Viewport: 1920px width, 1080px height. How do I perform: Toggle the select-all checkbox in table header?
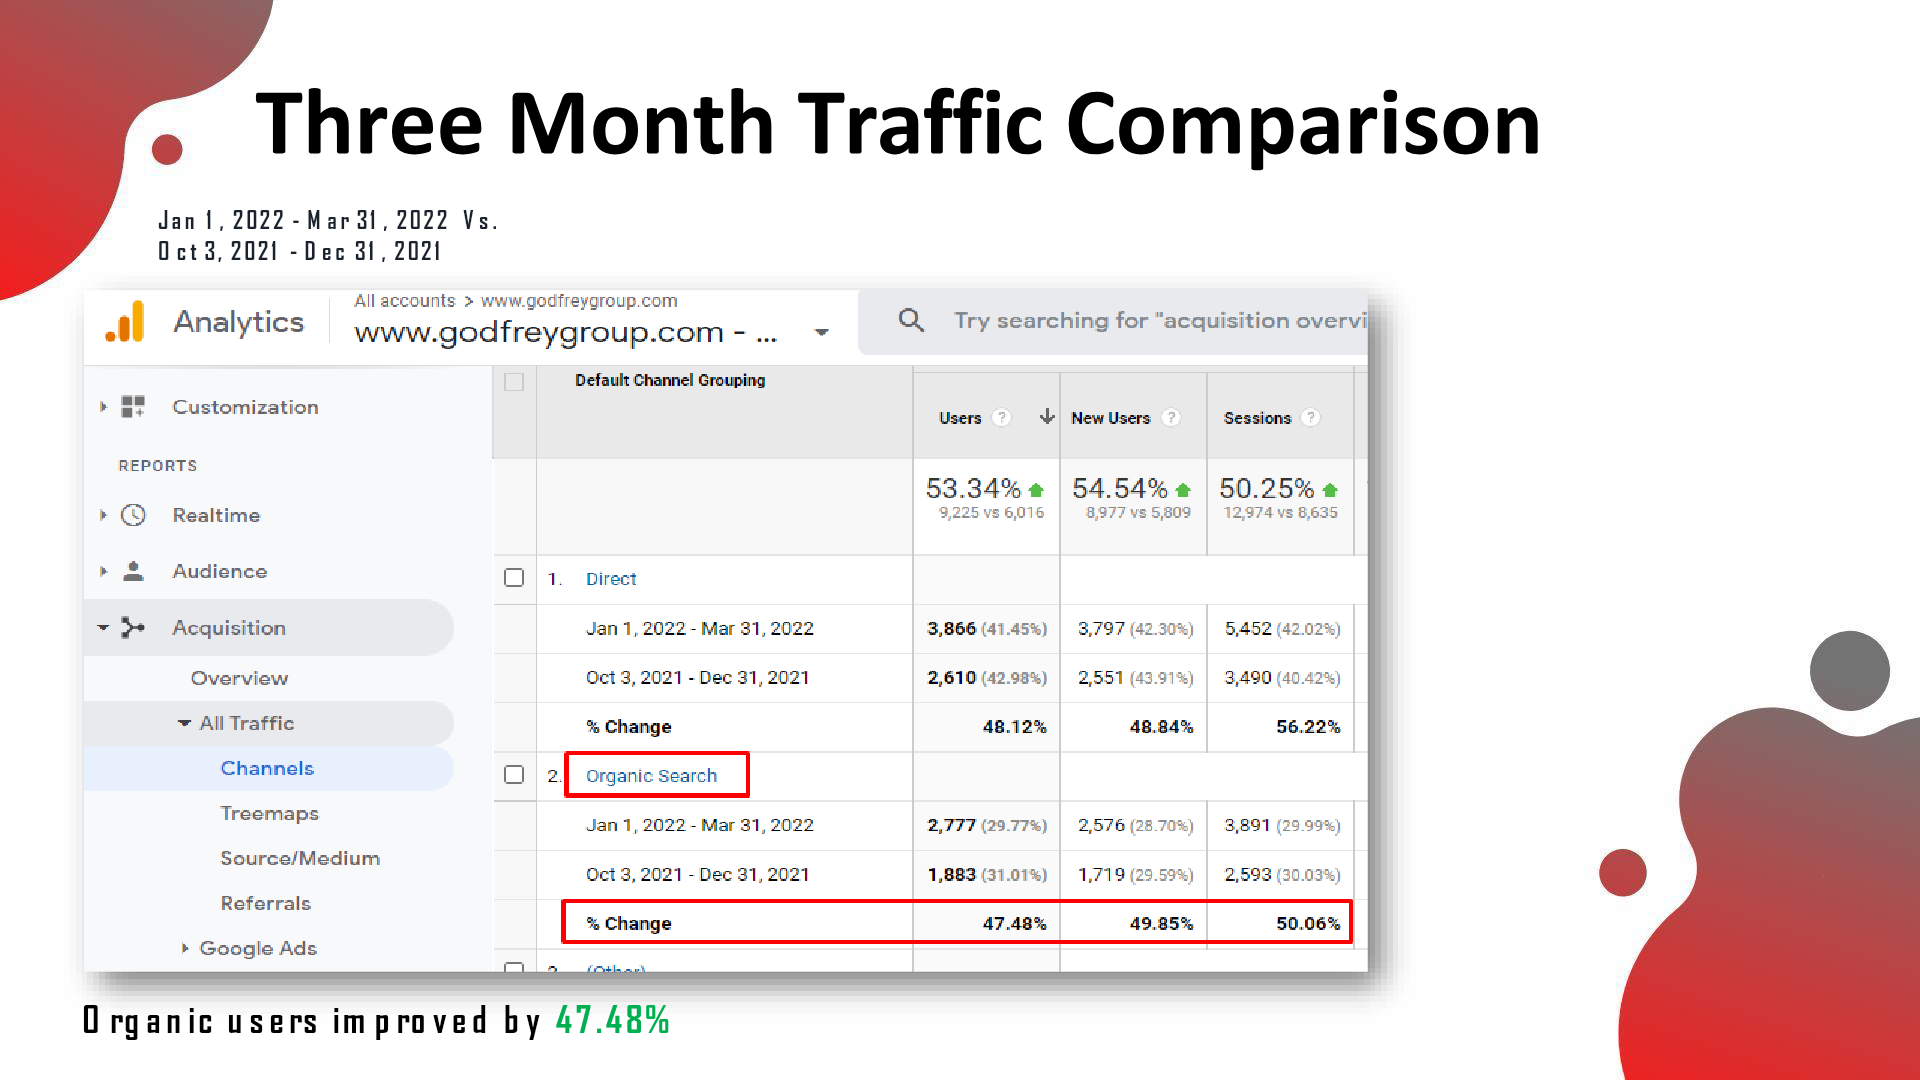514,382
